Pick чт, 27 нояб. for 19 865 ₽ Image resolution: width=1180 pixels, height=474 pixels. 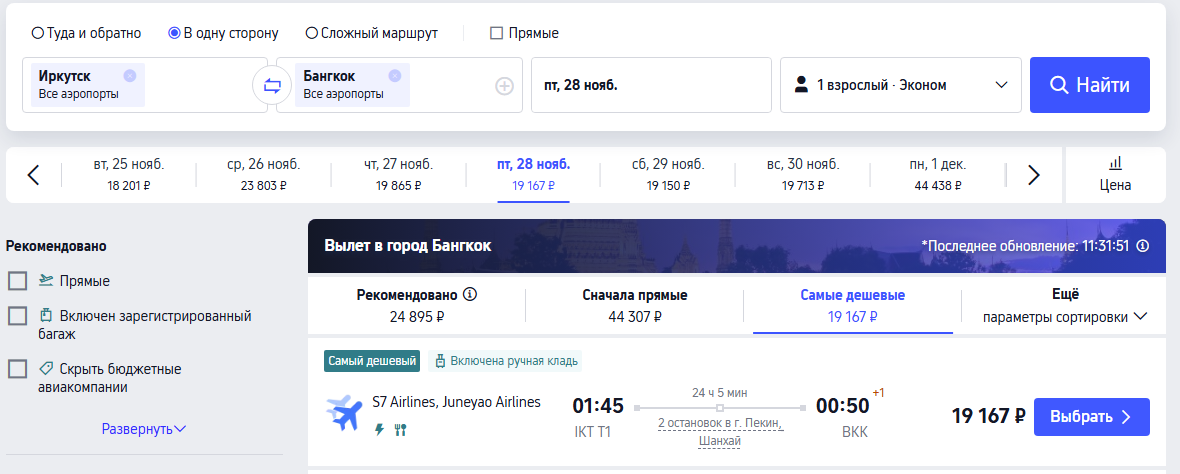pos(398,175)
